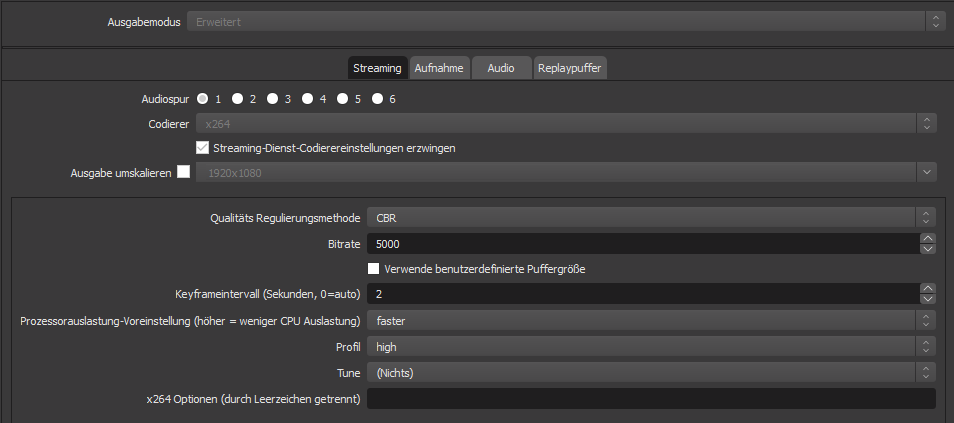Open the Aufnahme tab
This screenshot has width=954, height=423.
pos(438,68)
